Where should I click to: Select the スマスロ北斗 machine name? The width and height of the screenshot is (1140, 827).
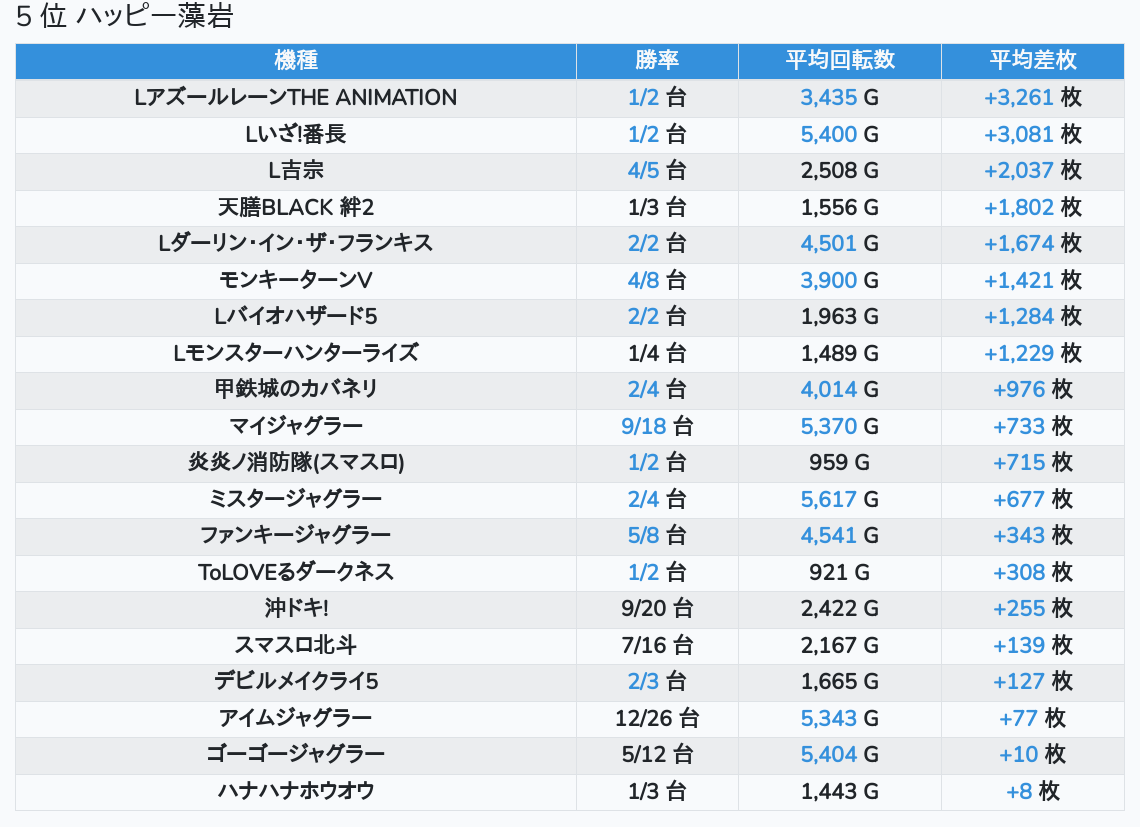click(x=296, y=645)
